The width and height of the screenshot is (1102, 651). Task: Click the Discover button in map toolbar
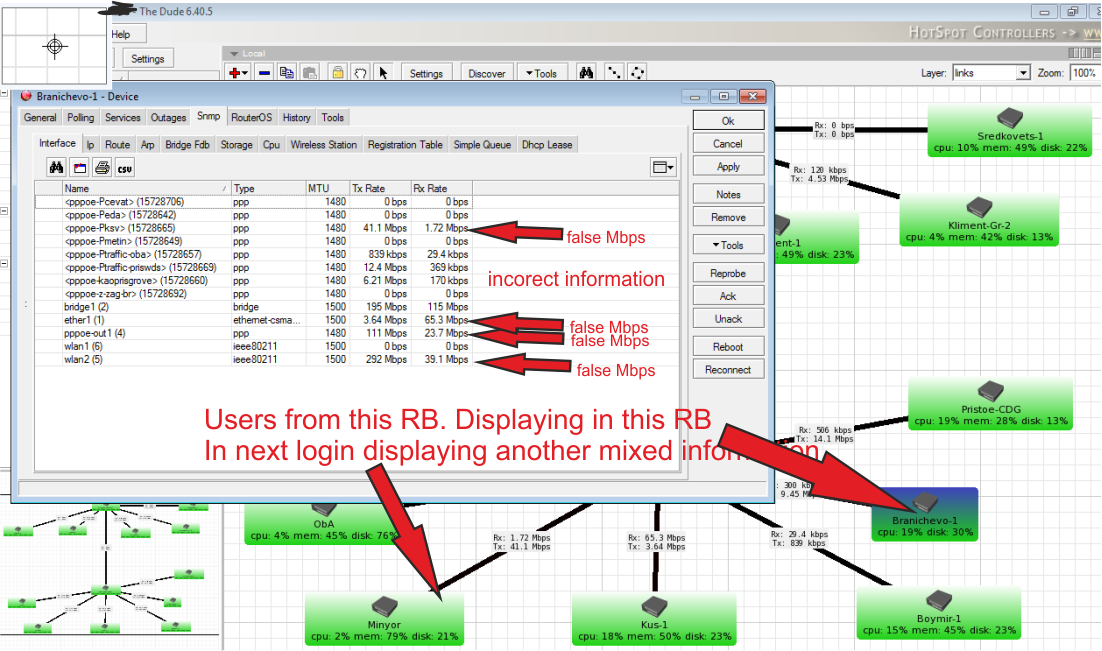[486, 73]
